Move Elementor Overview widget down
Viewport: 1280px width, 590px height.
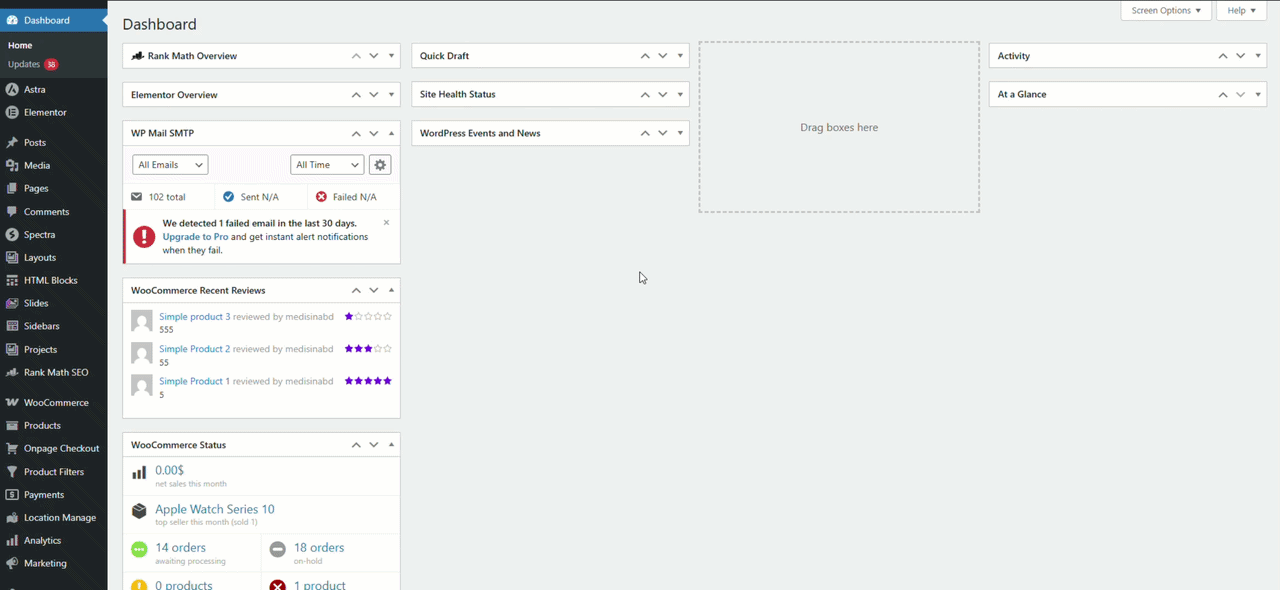pyautogui.click(x=374, y=95)
